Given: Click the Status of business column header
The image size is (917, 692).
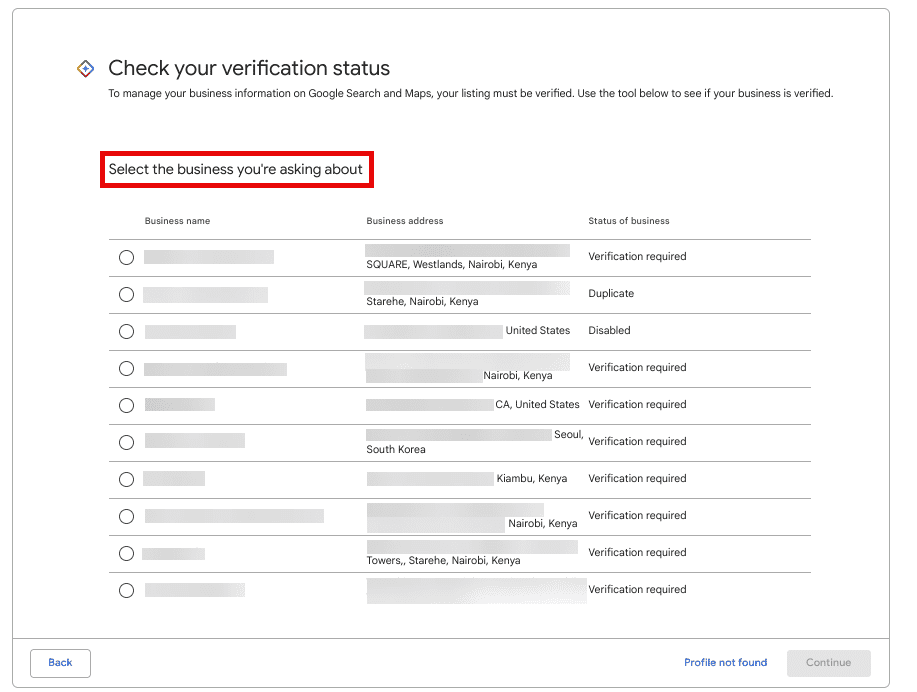Looking at the screenshot, I should pyautogui.click(x=629, y=221).
